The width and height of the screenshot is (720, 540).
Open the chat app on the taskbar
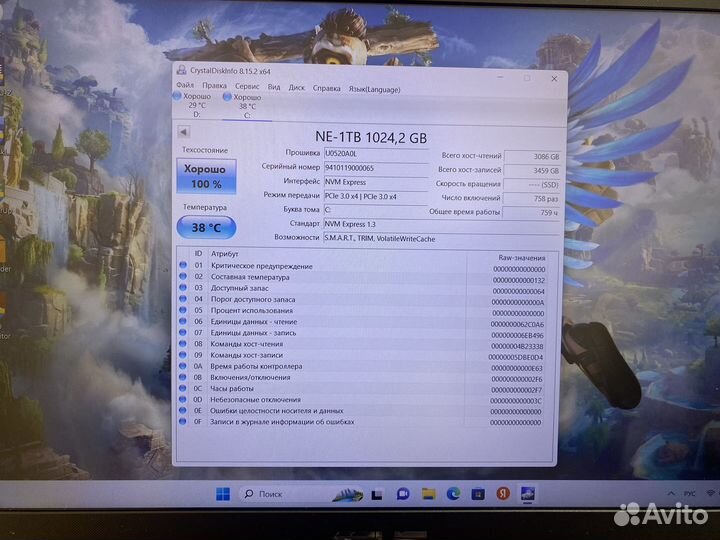pos(403,494)
